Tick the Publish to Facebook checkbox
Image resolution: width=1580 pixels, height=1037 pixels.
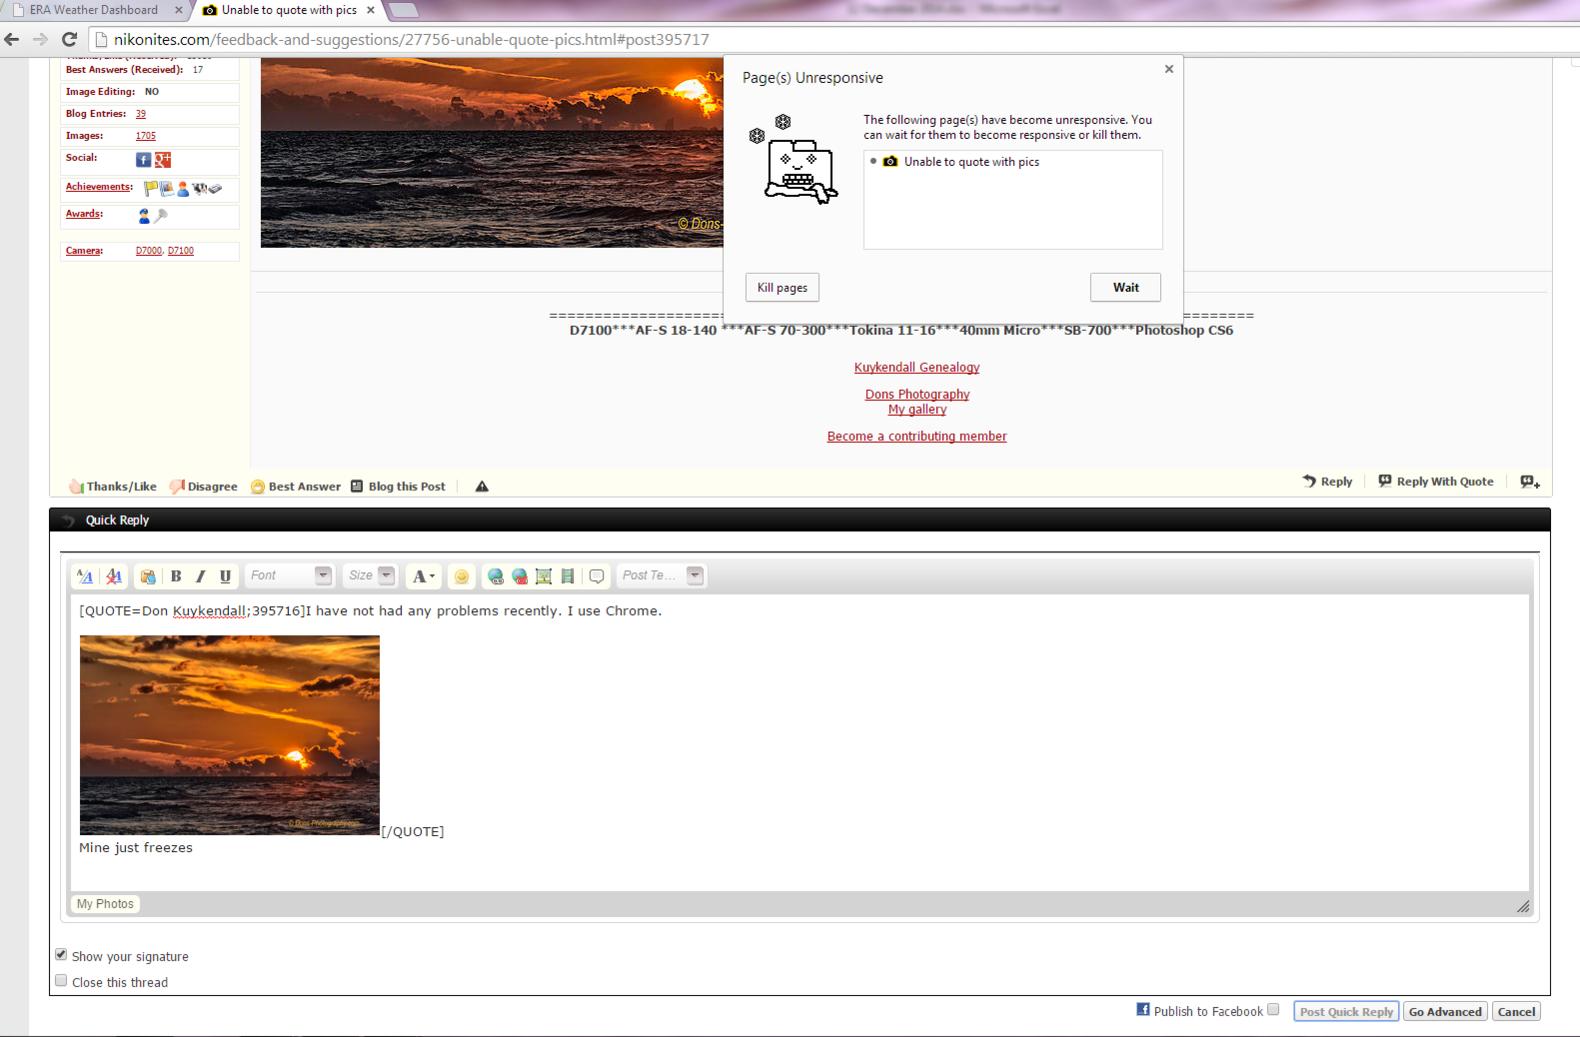click(x=1273, y=1010)
